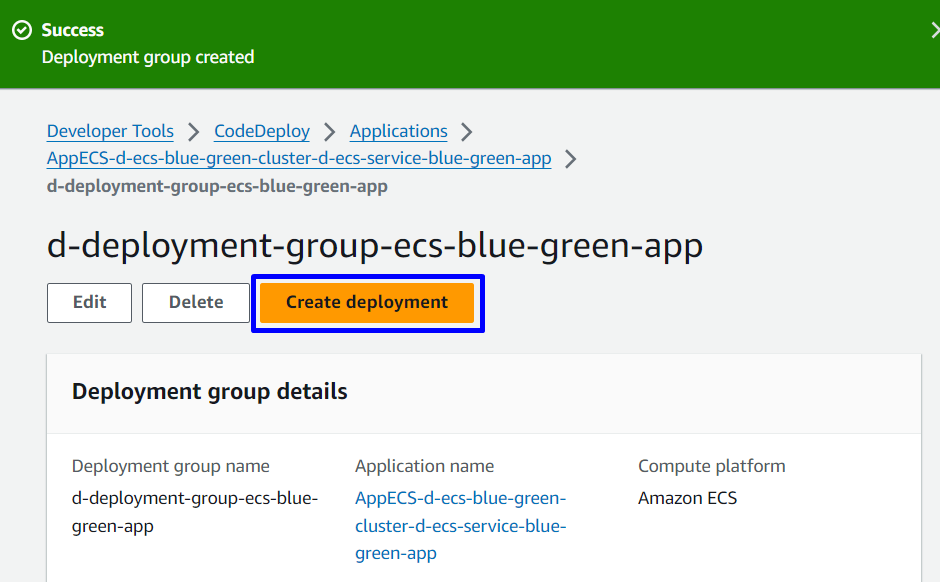Click the chevron after the AppECS breadcrumb link
Screen dimensions: 940x582
[x=570, y=159]
